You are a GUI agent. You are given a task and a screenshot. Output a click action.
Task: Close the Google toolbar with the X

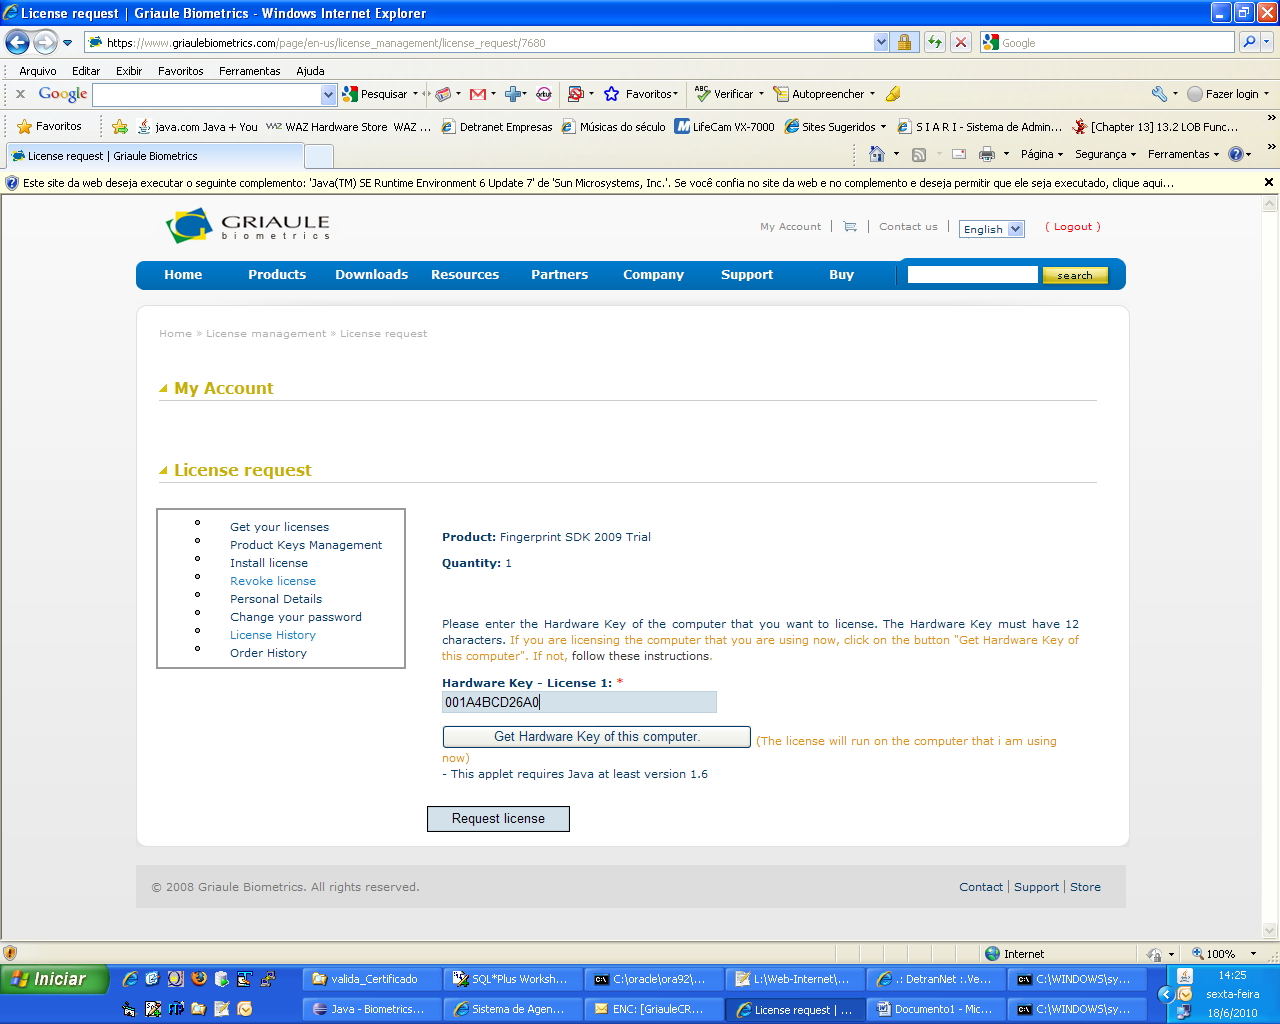click(x=20, y=94)
